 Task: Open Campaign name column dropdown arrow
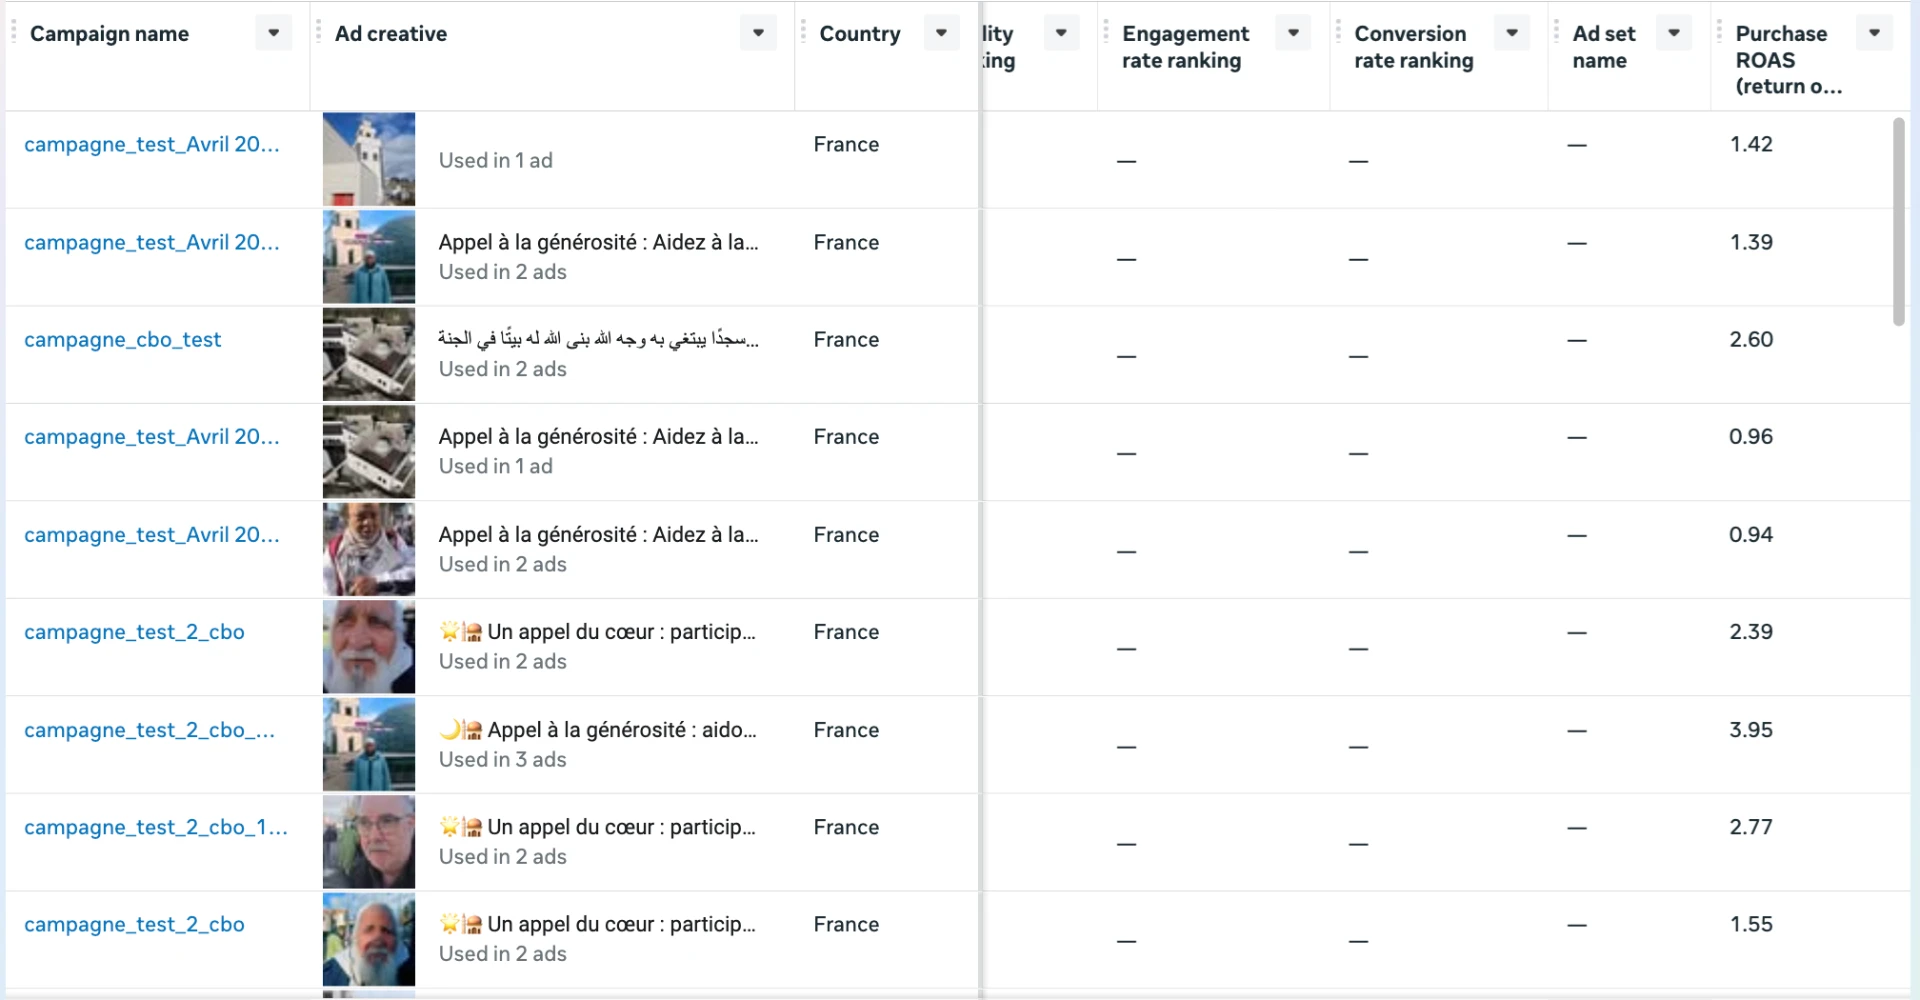273,33
